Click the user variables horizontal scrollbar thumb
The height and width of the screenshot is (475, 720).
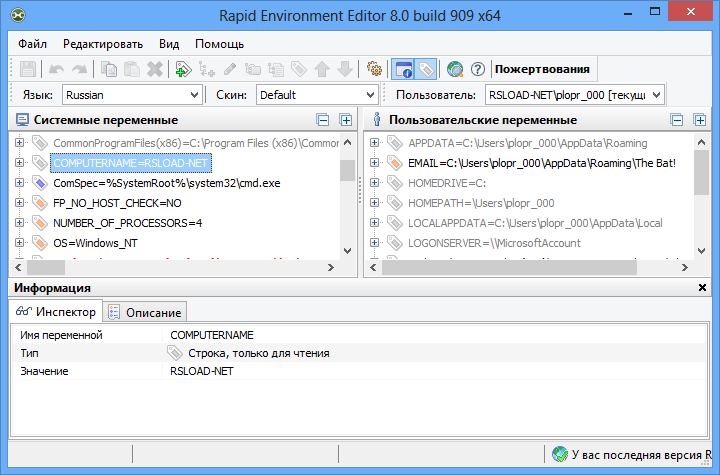click(x=509, y=267)
